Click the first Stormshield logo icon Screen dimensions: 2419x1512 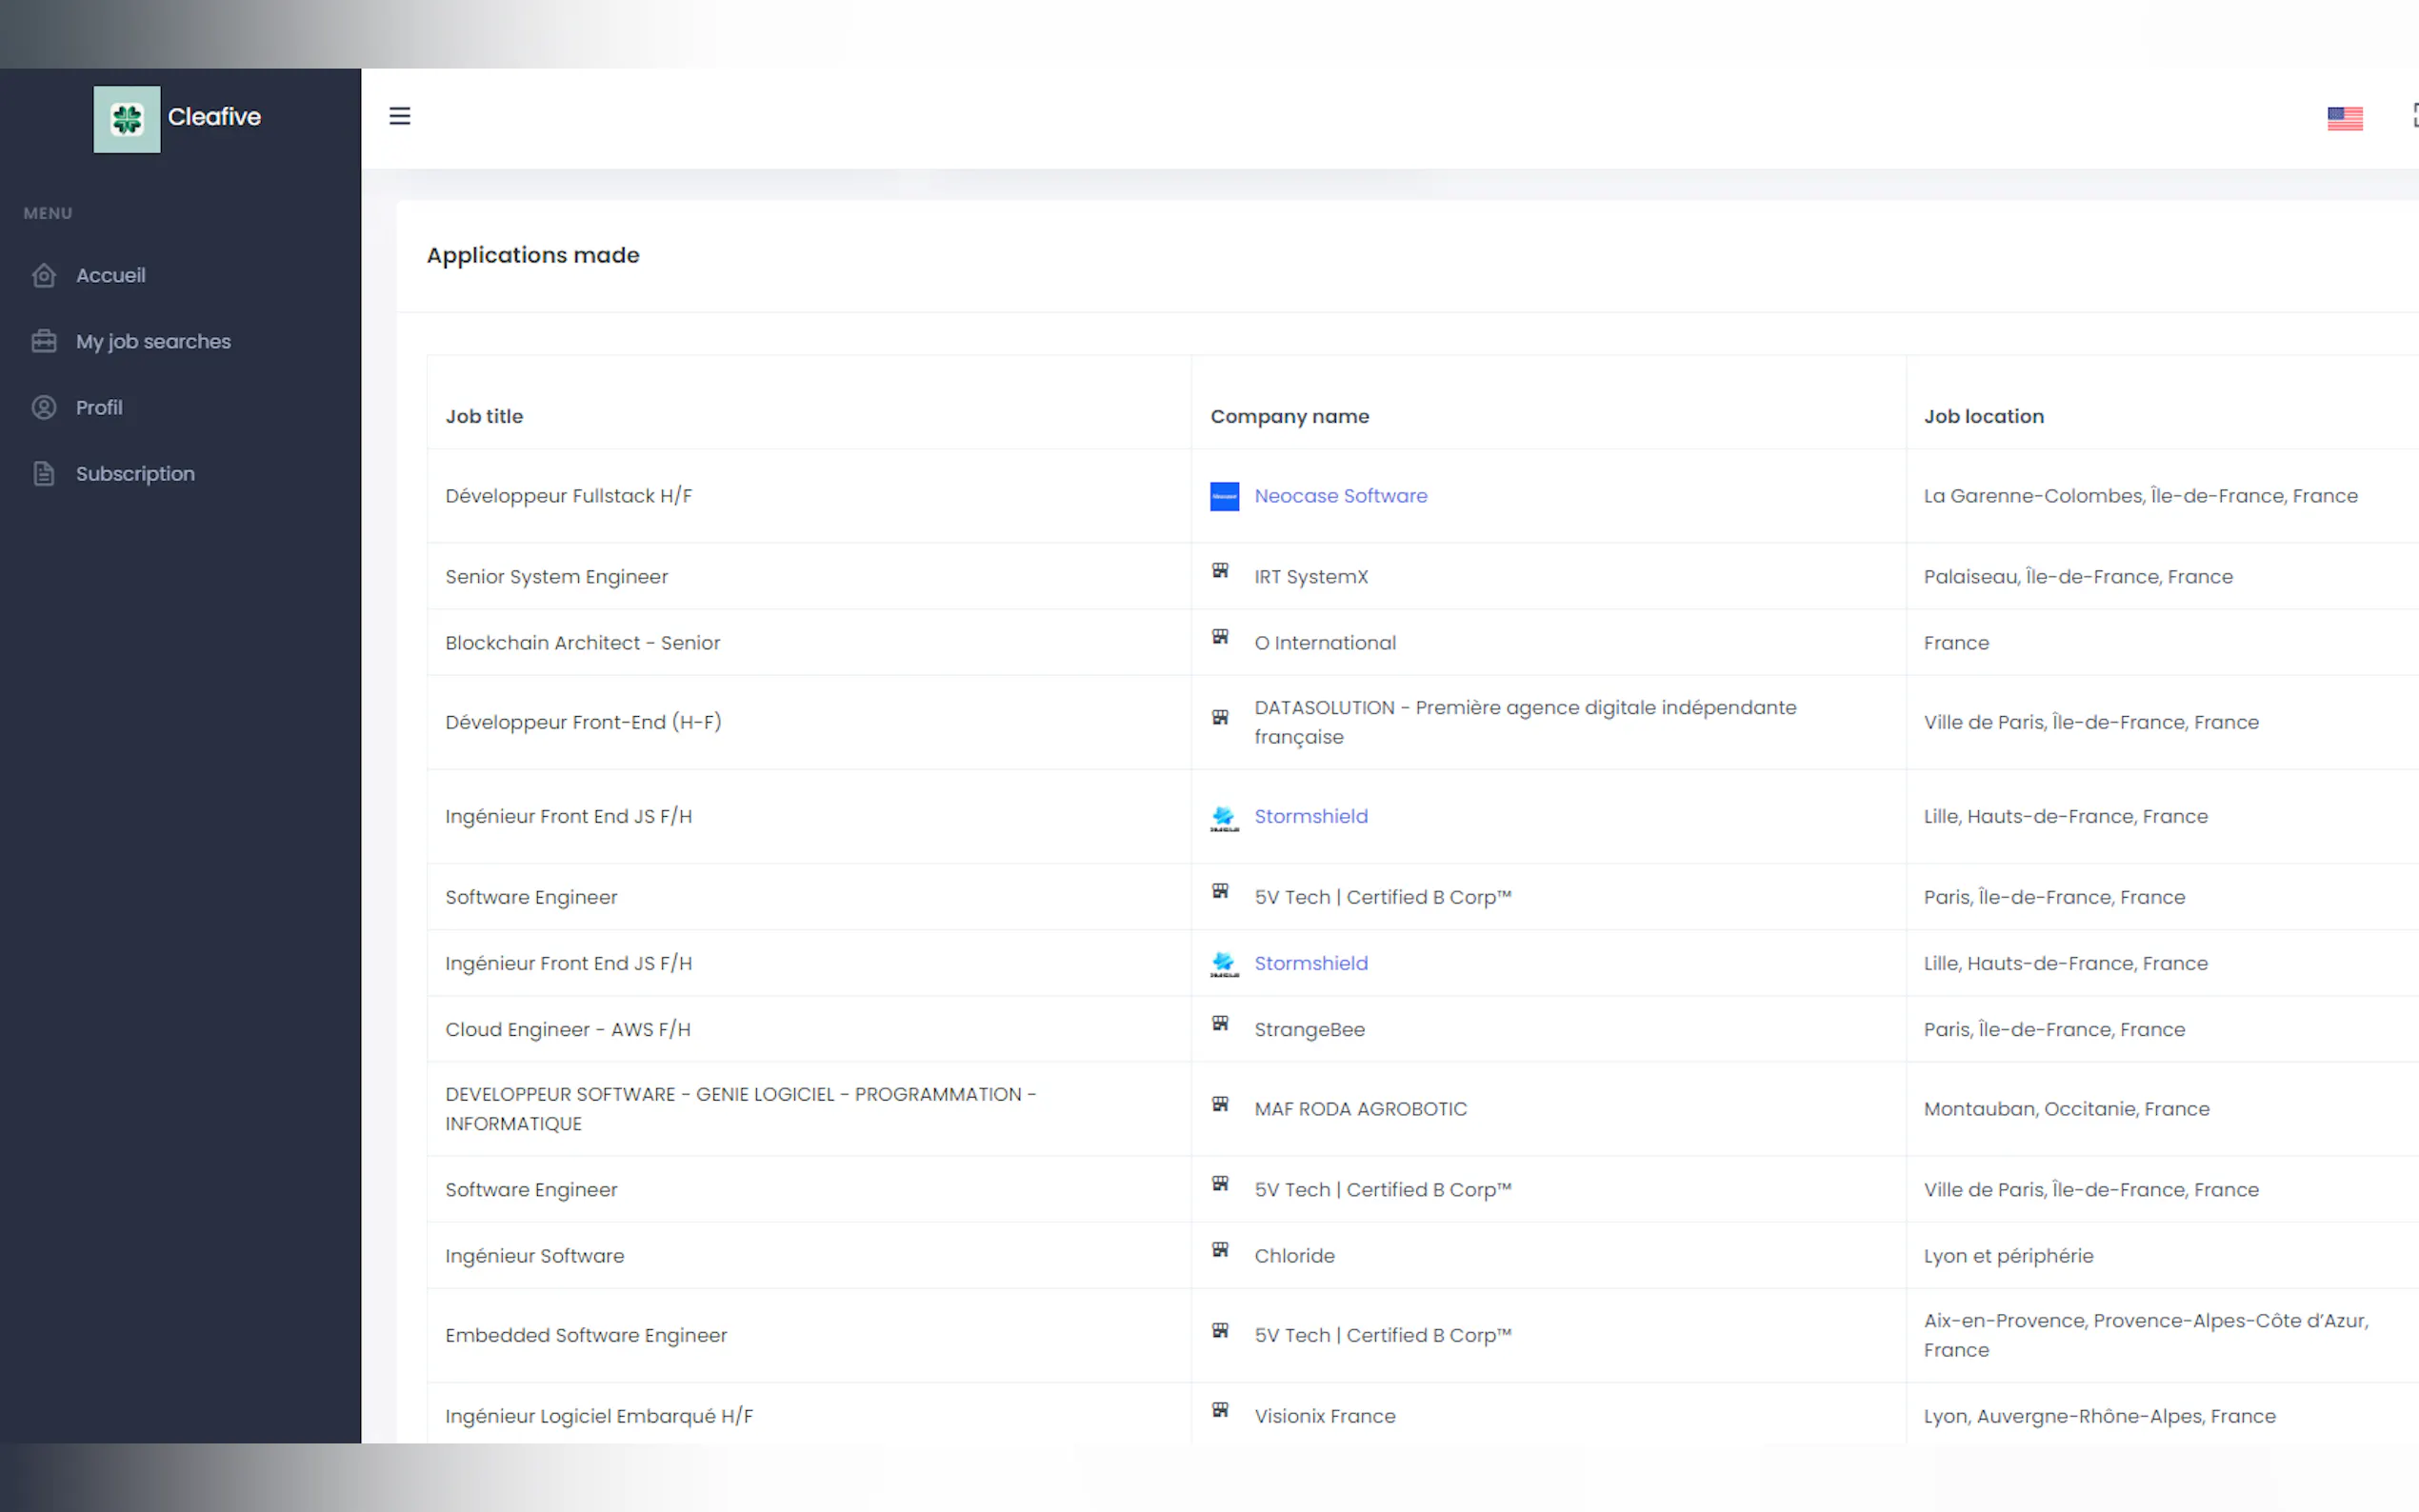coord(1224,817)
